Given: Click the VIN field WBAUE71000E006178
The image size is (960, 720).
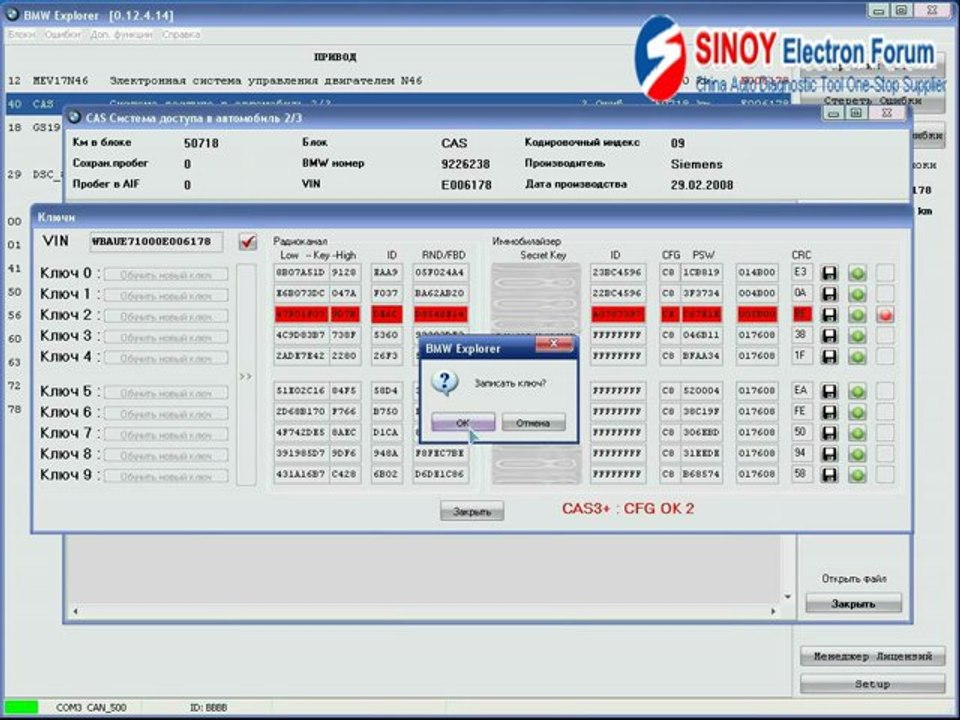Looking at the screenshot, I should coord(156,242).
